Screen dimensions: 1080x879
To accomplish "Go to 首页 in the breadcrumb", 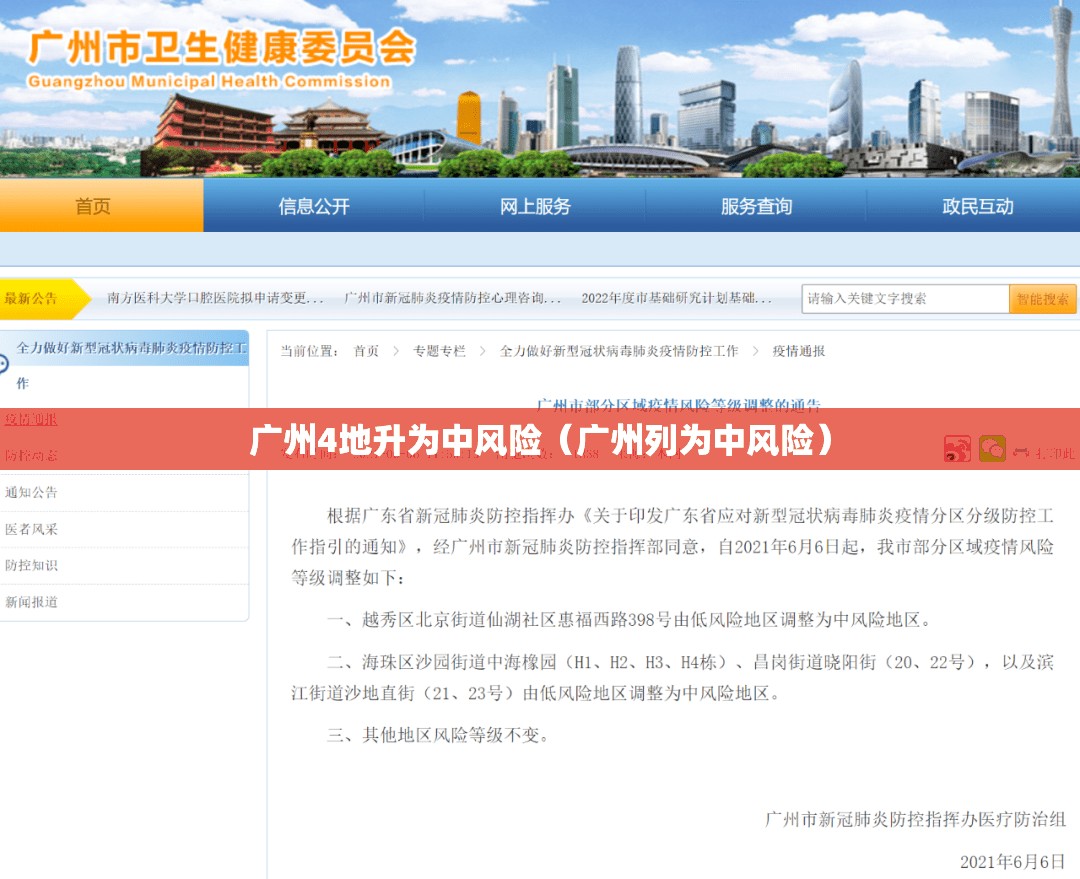I will tap(366, 351).
